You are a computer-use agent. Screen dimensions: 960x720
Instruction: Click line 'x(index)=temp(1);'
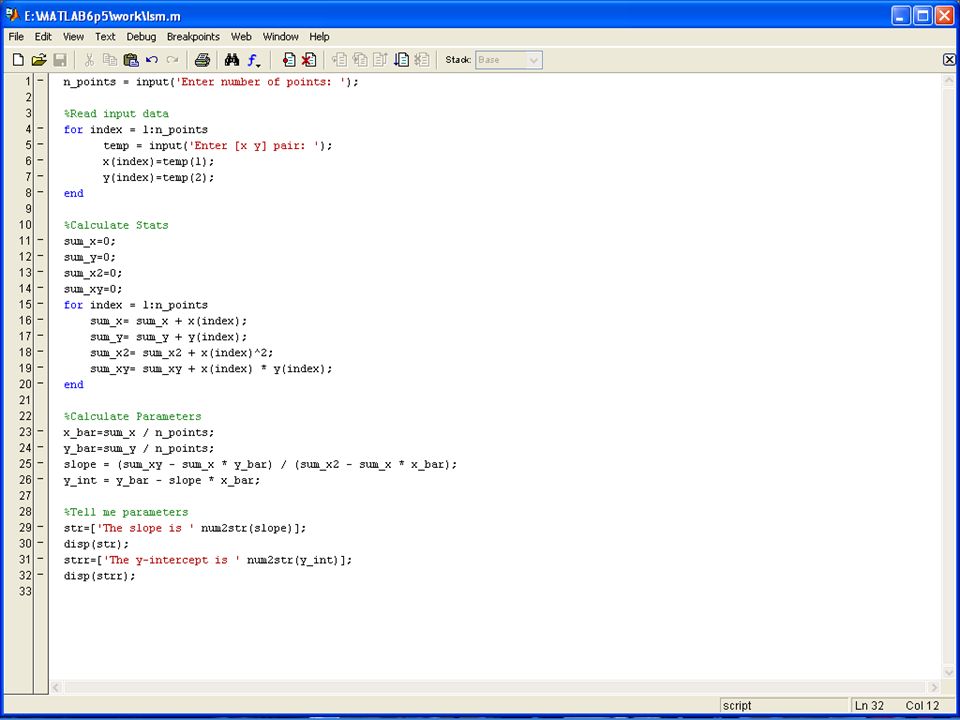pyautogui.click(x=159, y=161)
